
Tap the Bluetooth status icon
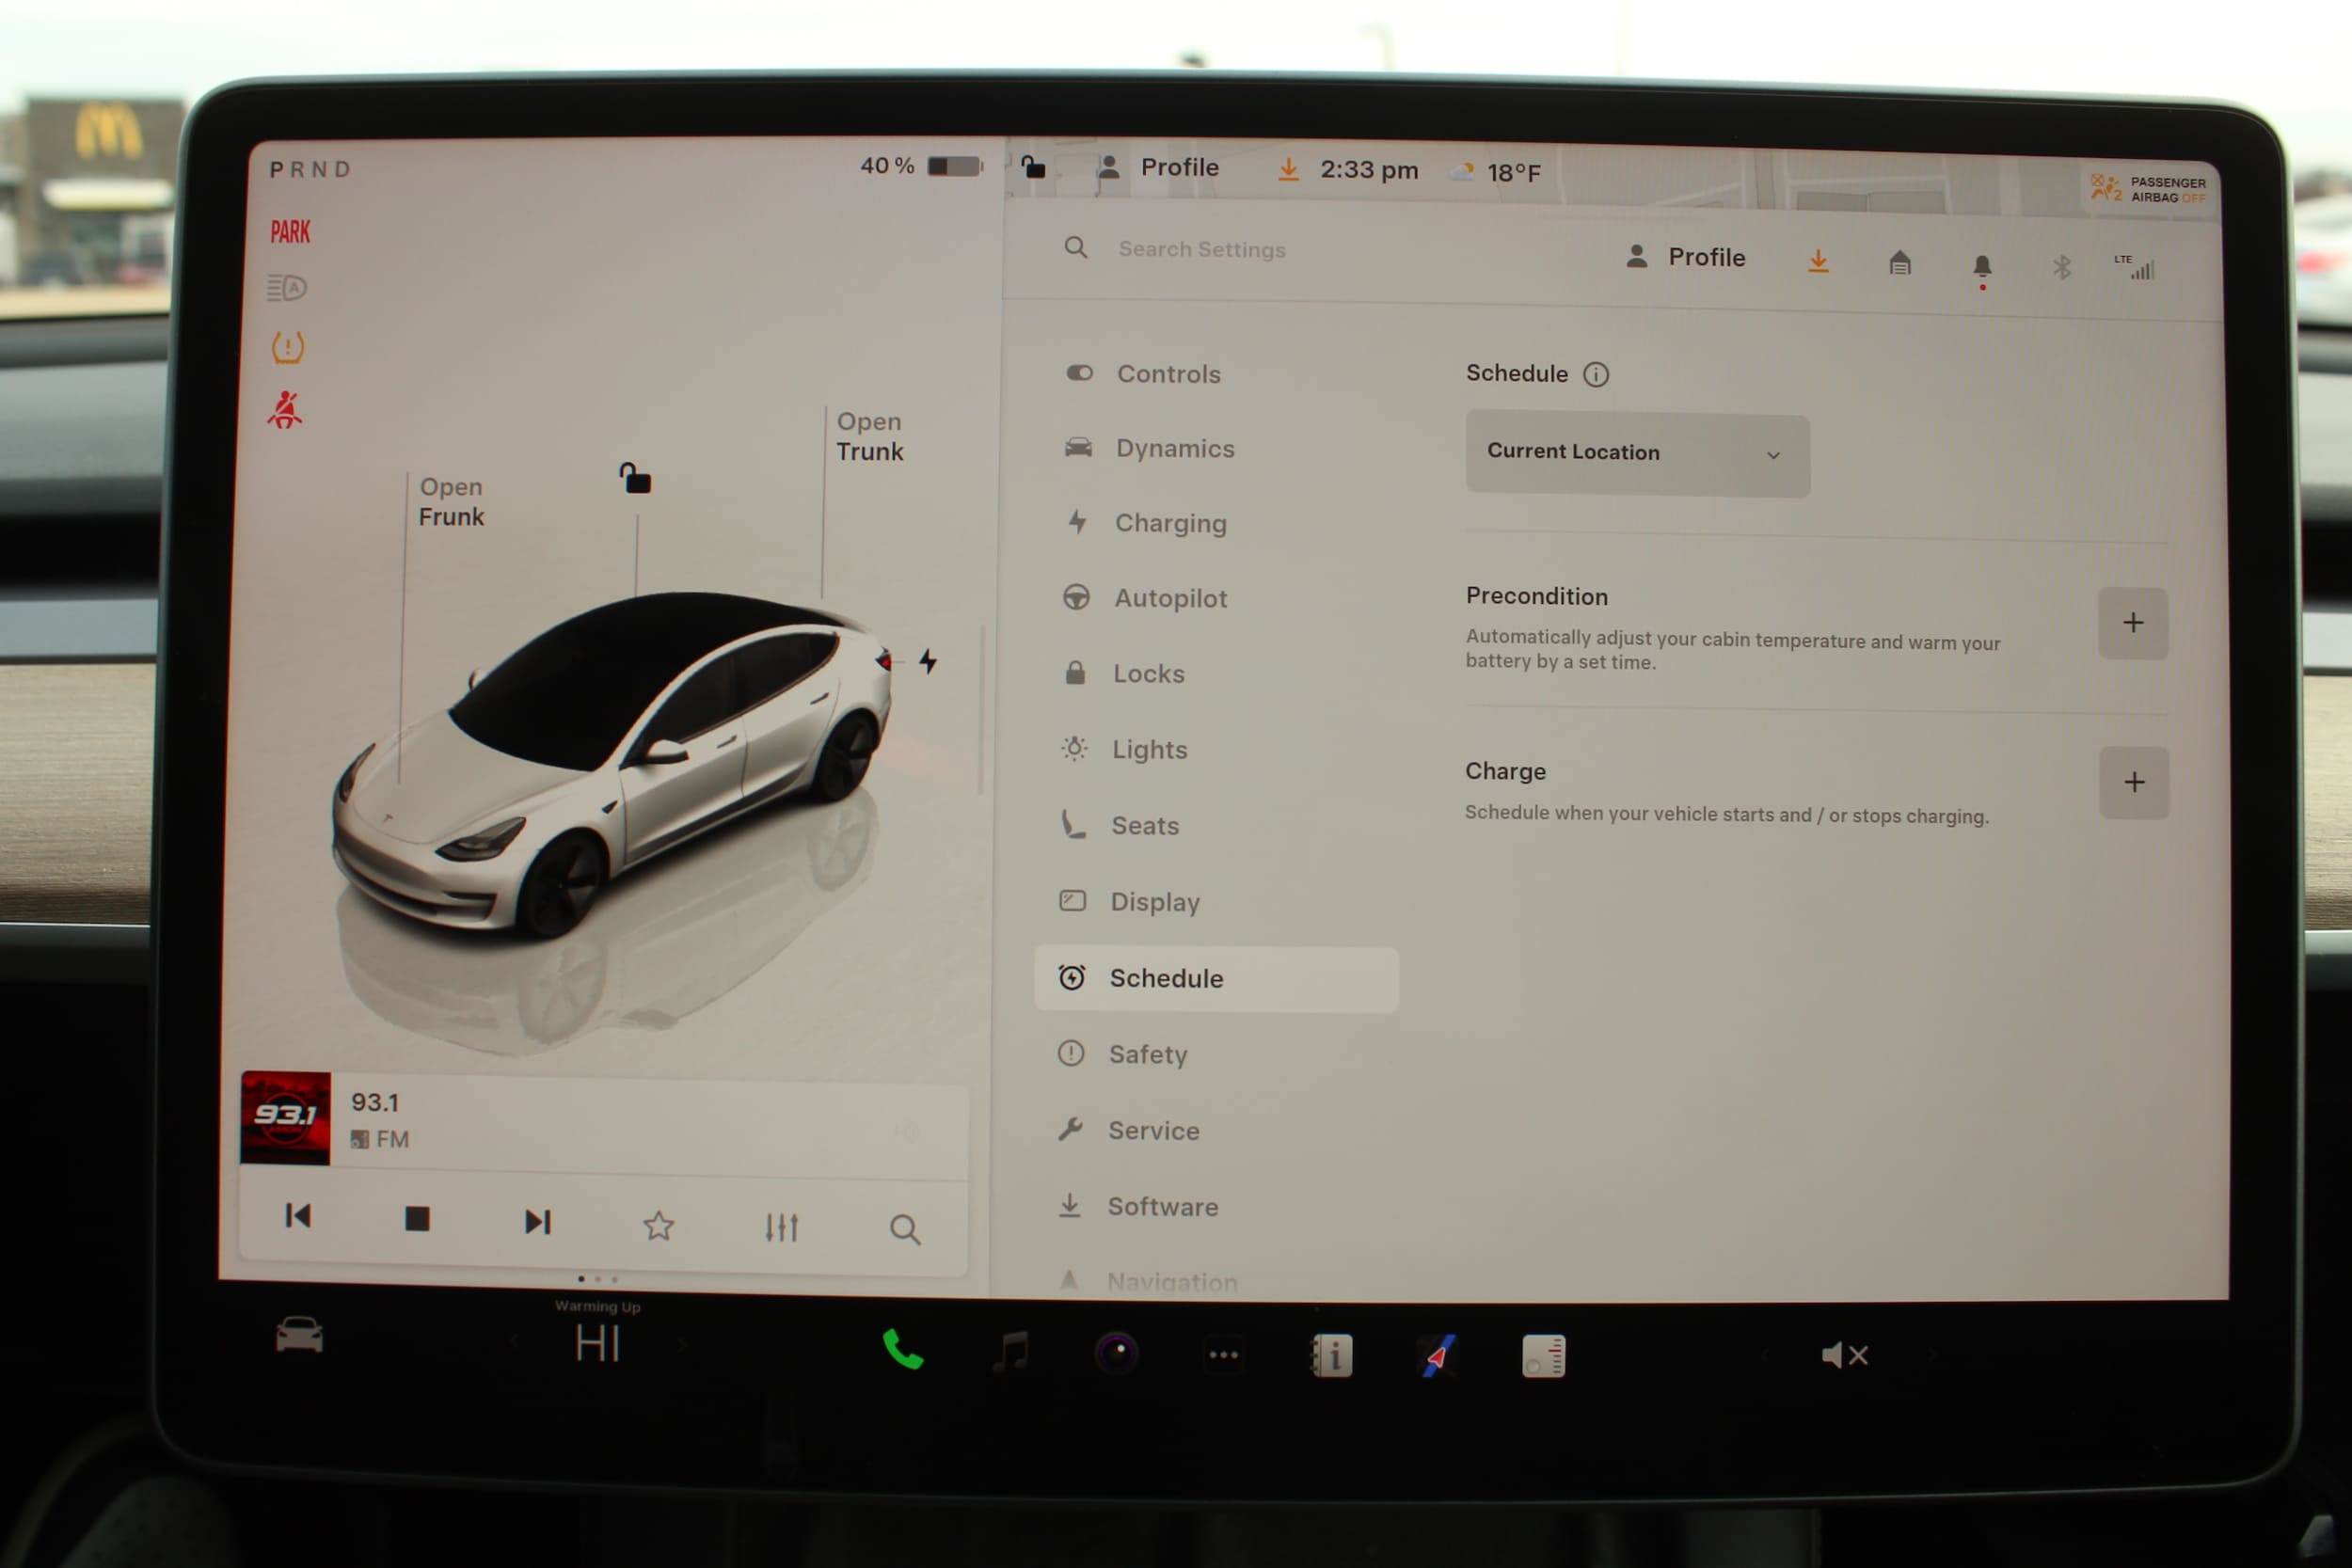click(x=2061, y=267)
